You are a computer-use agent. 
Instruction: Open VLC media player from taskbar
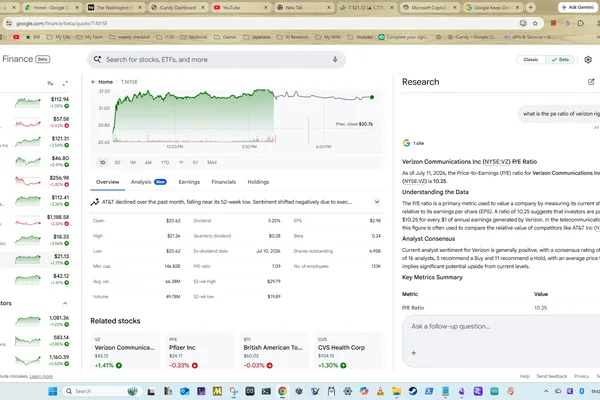[x=380, y=391]
